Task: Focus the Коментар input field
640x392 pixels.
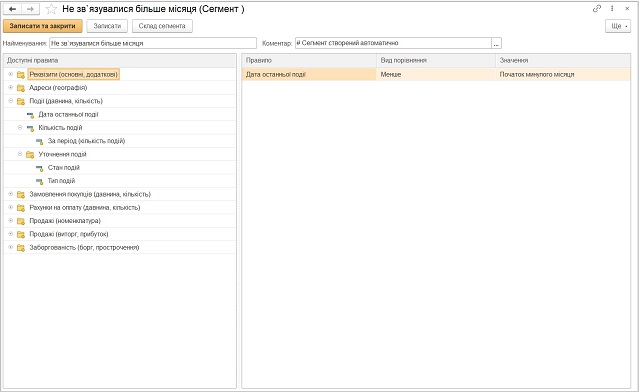Action: click(393, 43)
